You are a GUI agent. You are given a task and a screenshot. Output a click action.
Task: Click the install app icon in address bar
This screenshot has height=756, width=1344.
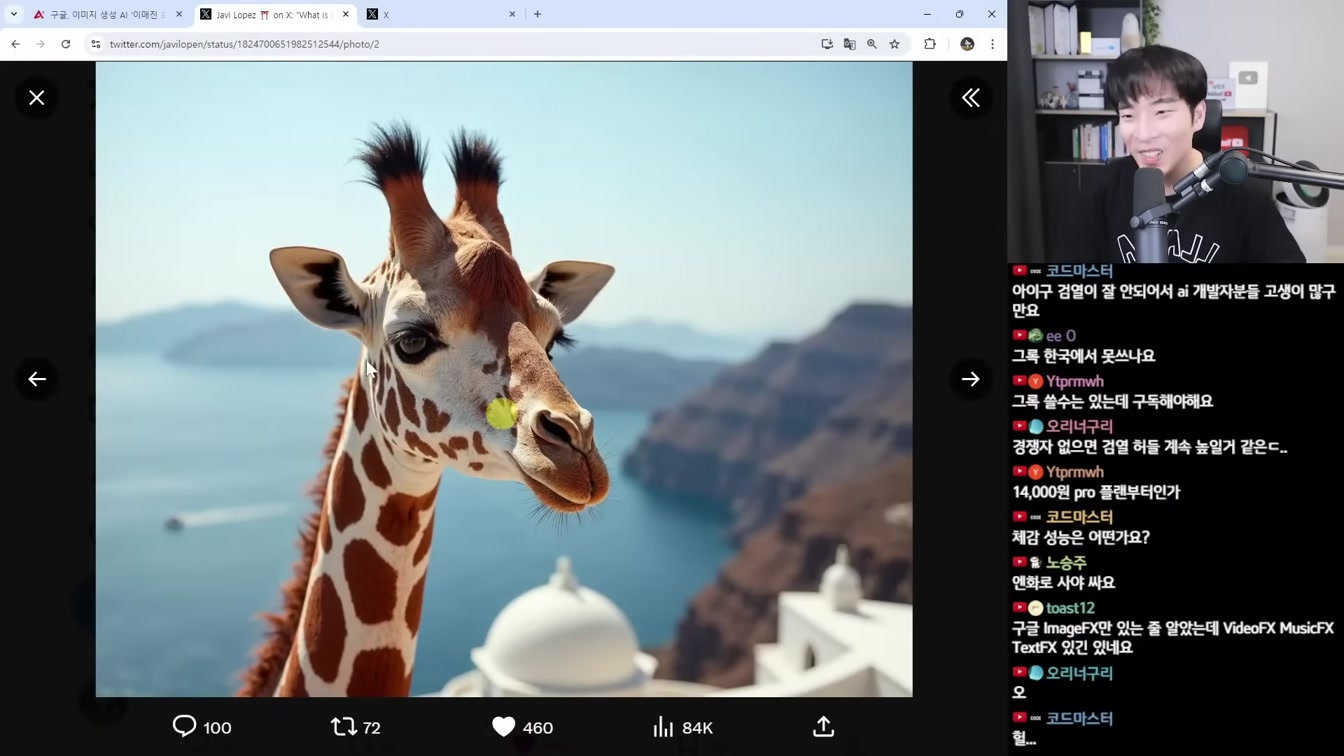pyautogui.click(x=827, y=44)
